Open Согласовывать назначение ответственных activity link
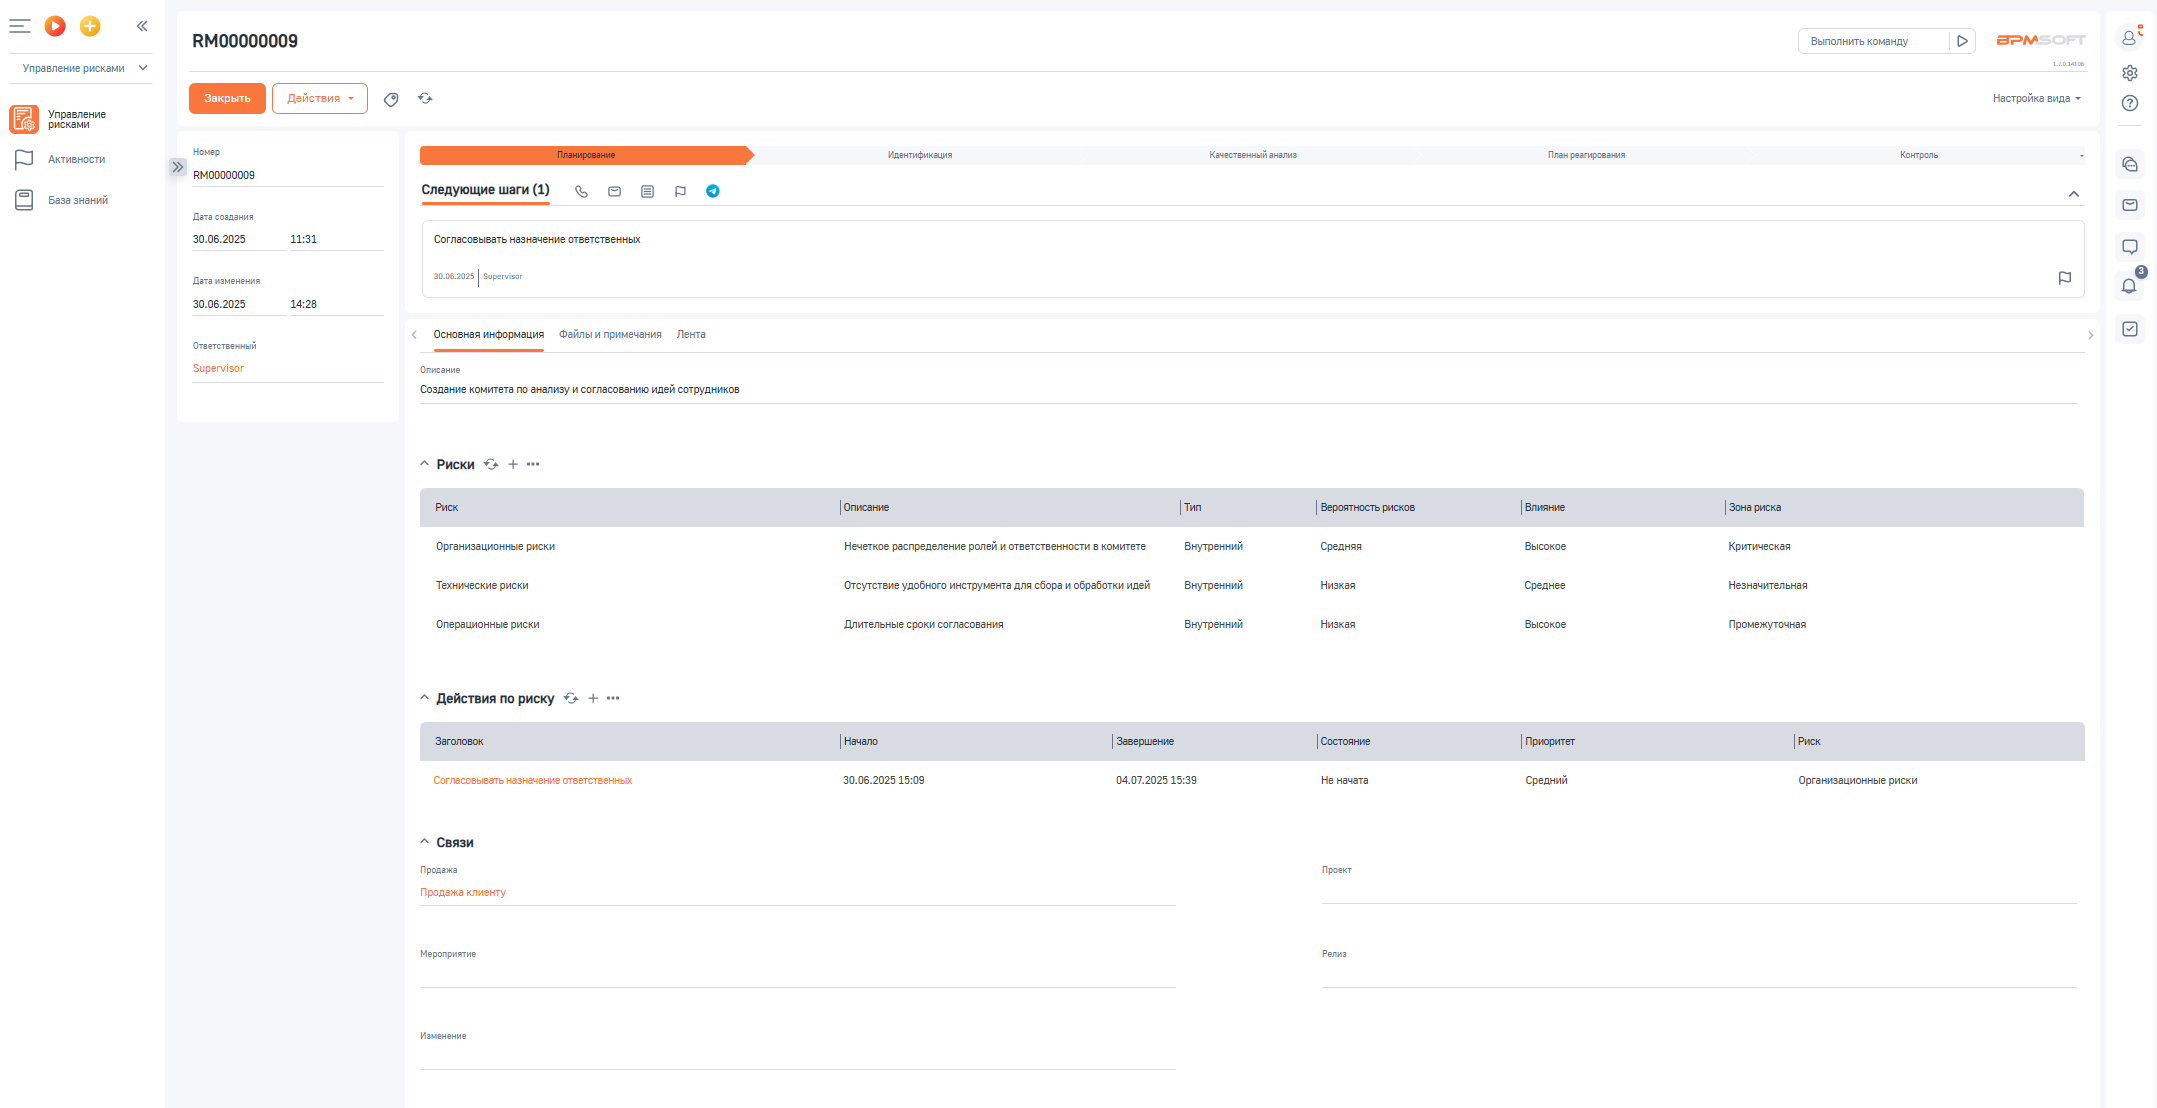 click(533, 781)
